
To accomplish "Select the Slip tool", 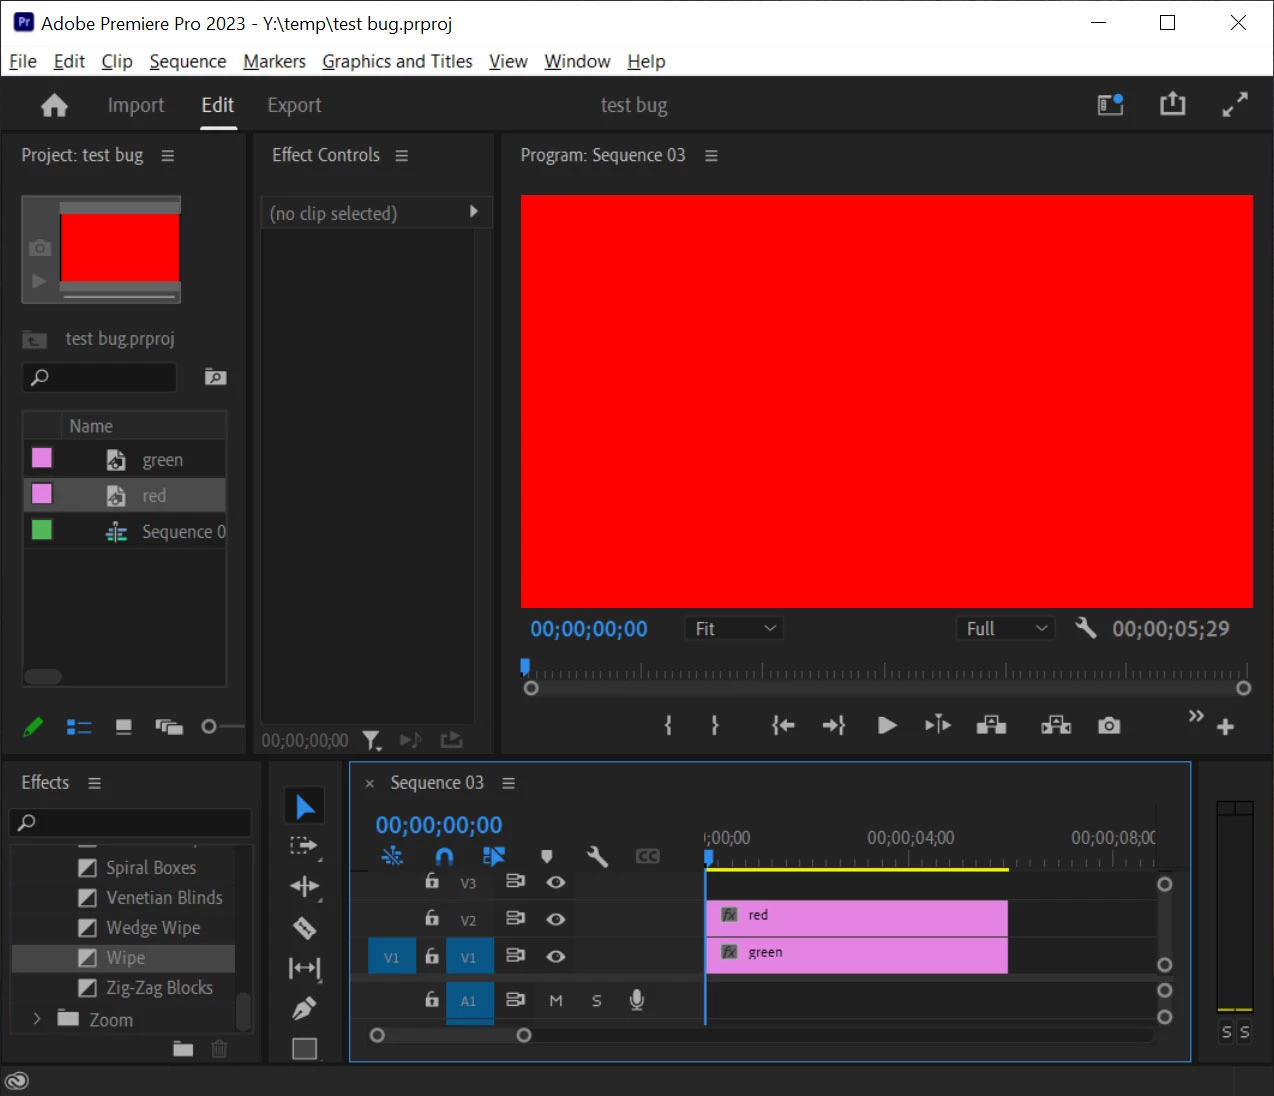I will tap(305, 968).
